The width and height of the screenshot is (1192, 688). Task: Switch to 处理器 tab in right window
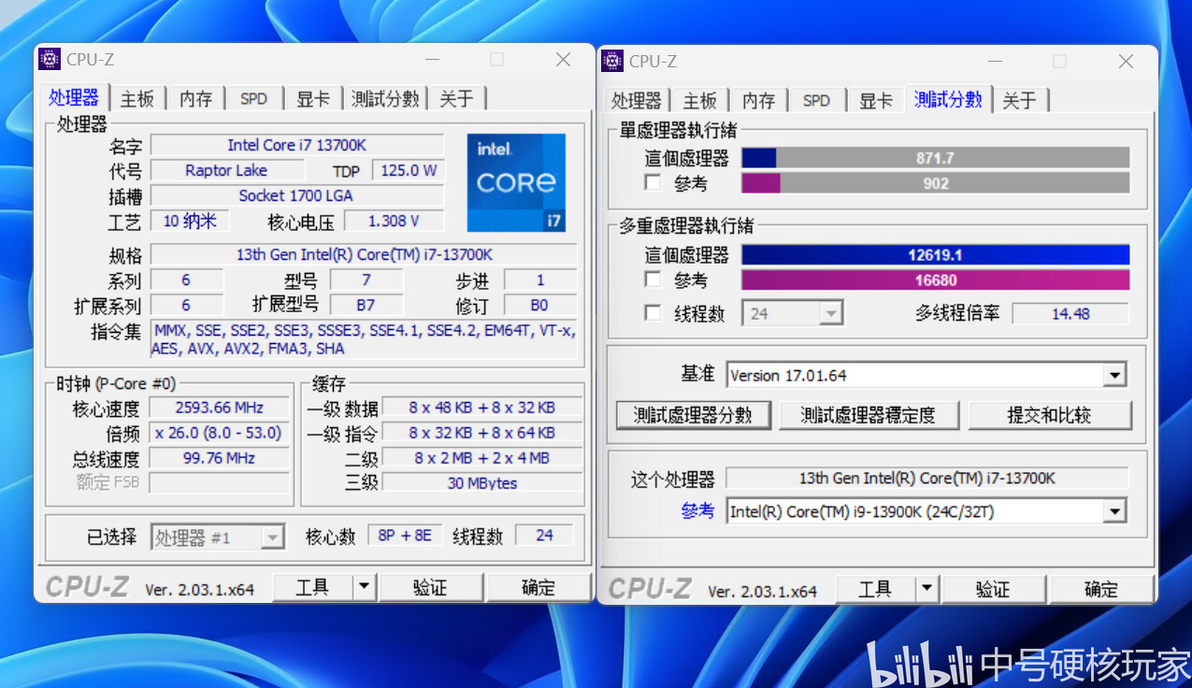636,100
